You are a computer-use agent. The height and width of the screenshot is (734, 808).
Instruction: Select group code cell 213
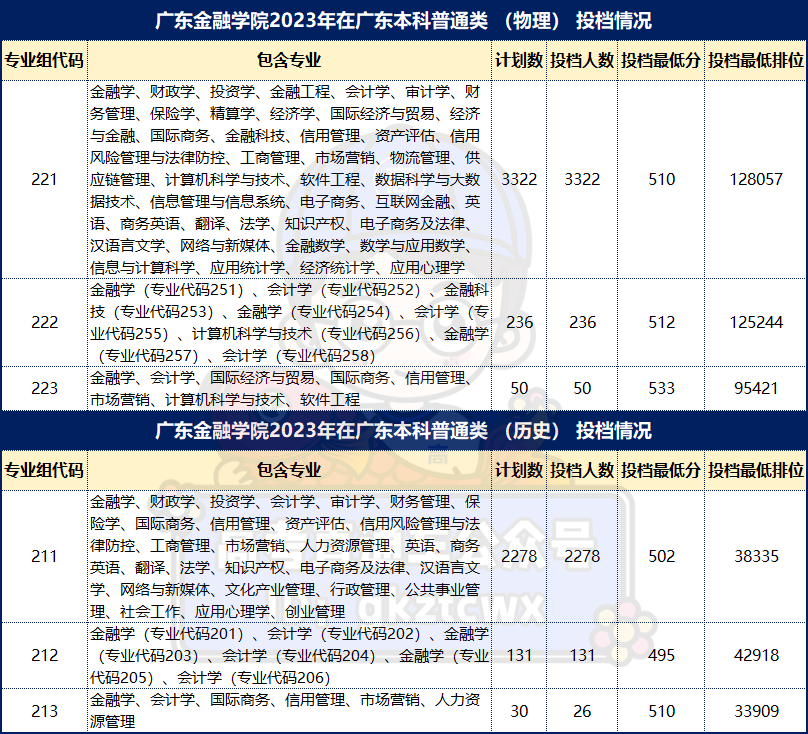[x=44, y=711]
